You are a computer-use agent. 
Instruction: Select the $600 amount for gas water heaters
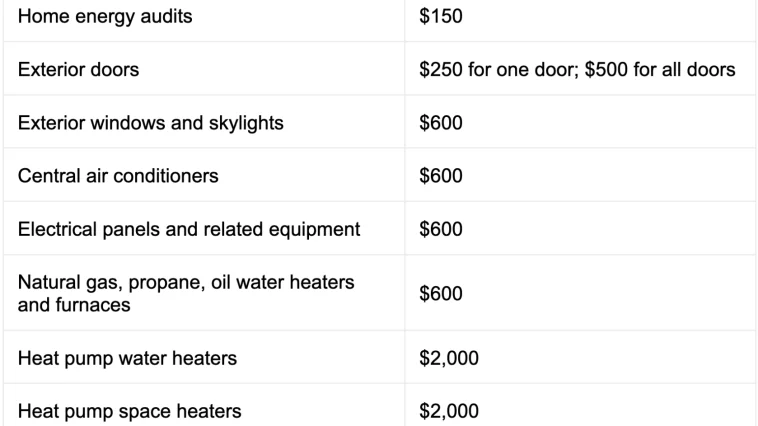(441, 293)
